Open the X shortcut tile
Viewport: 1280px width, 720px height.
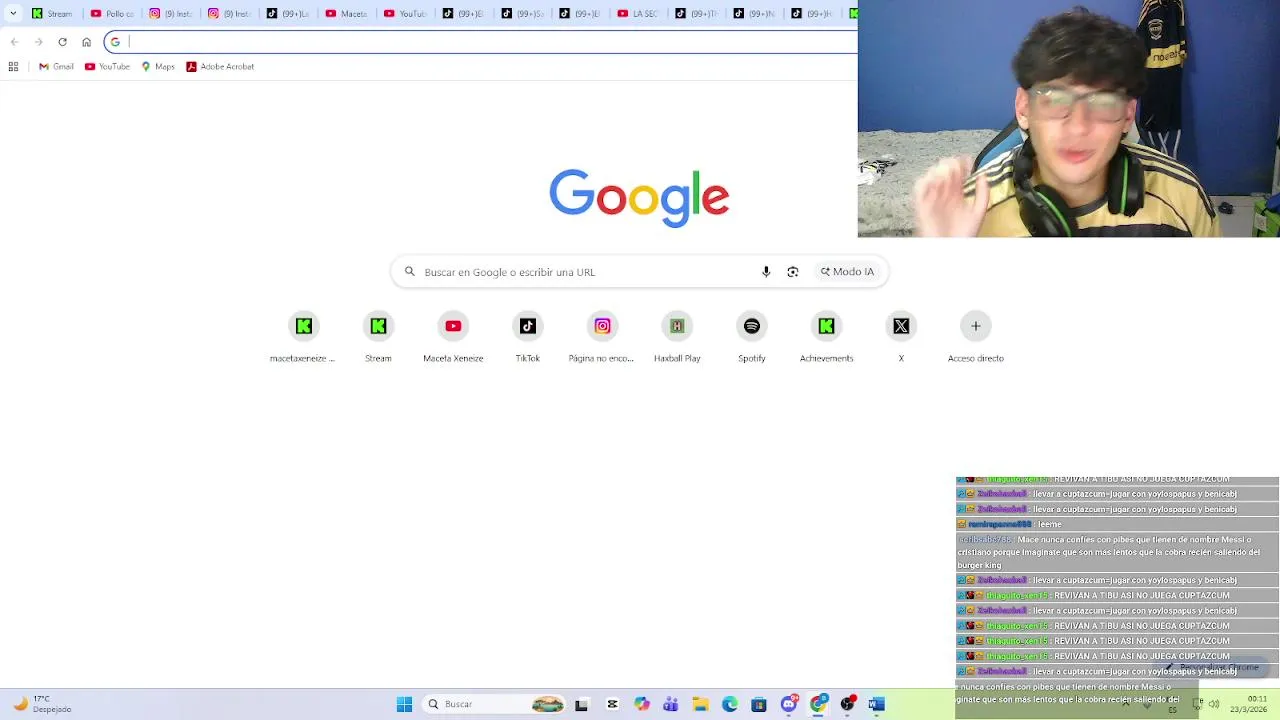tap(901, 337)
